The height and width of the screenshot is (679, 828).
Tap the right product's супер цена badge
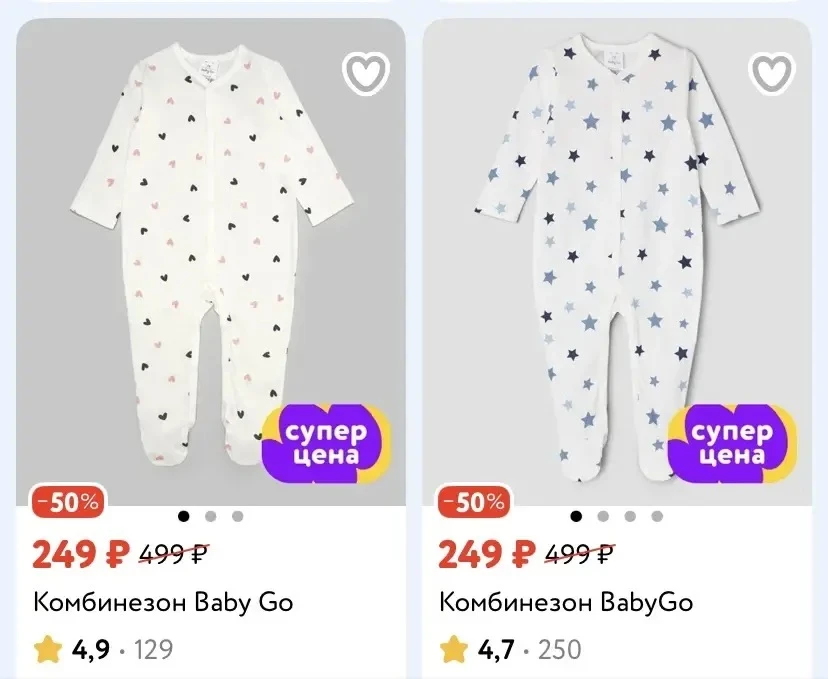point(733,444)
